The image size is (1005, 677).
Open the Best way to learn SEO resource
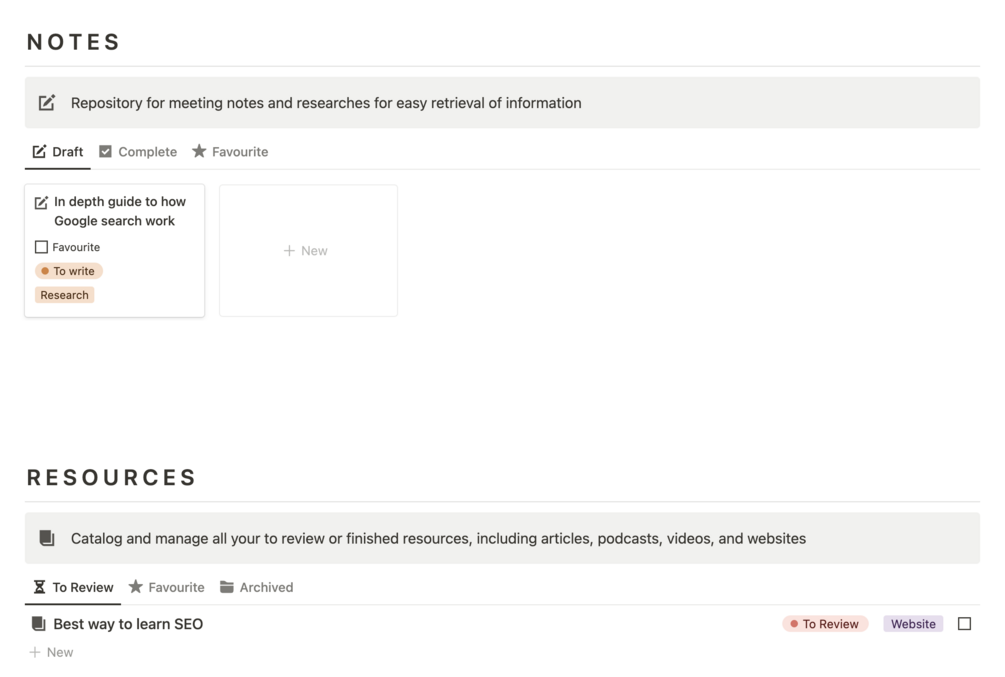(128, 624)
